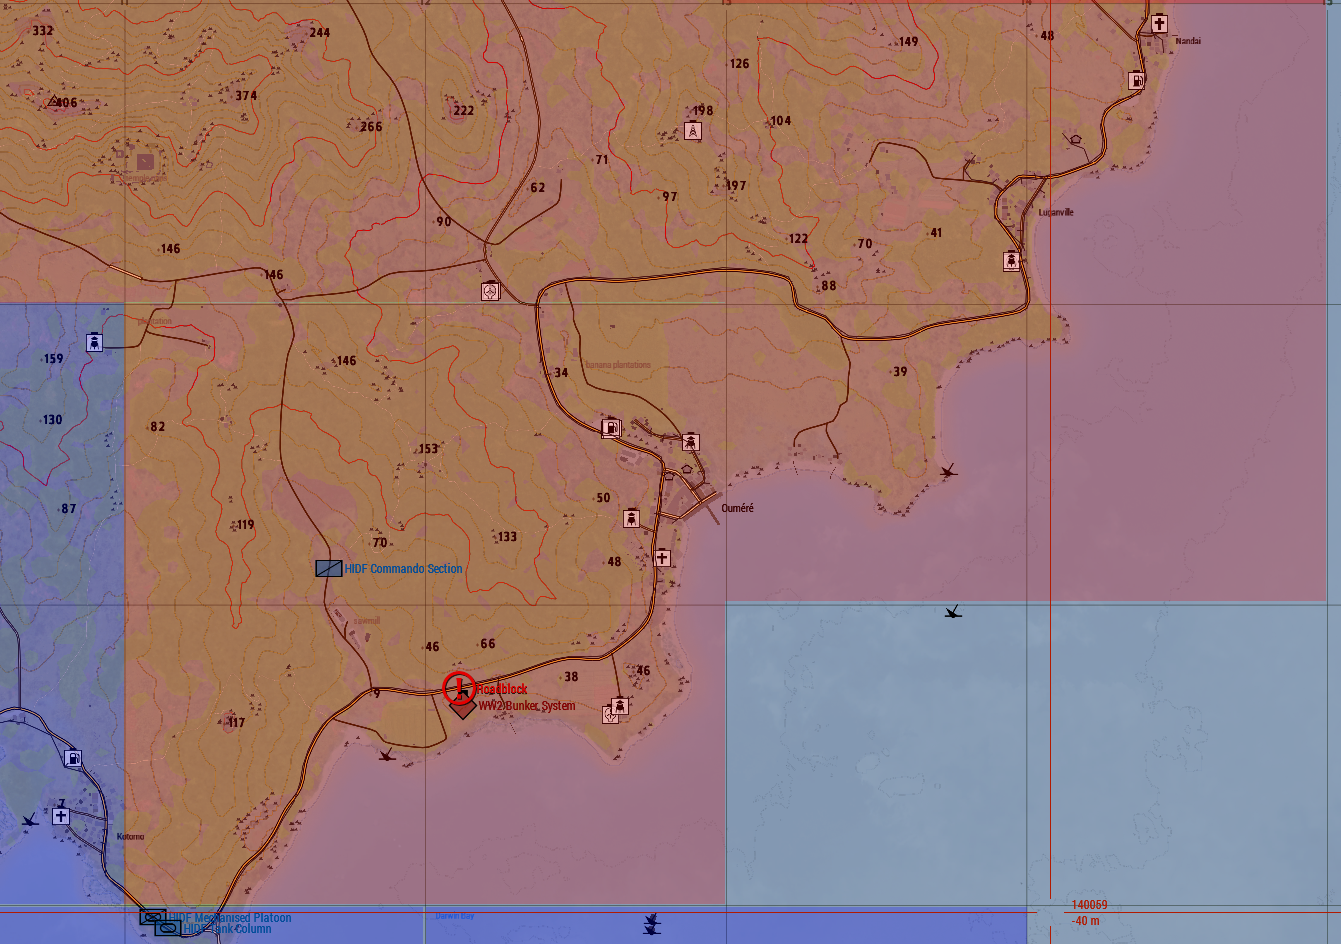Select the HIDF Mechanised Platoon unit marker
The image size is (1341, 944).
click(x=152, y=916)
